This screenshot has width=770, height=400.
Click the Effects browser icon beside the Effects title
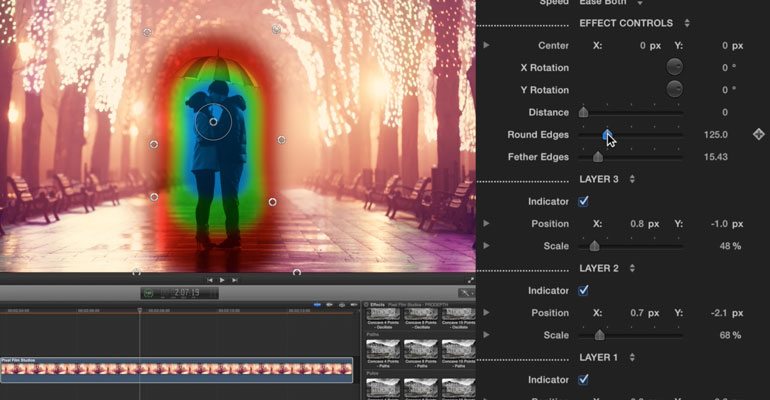(x=366, y=305)
